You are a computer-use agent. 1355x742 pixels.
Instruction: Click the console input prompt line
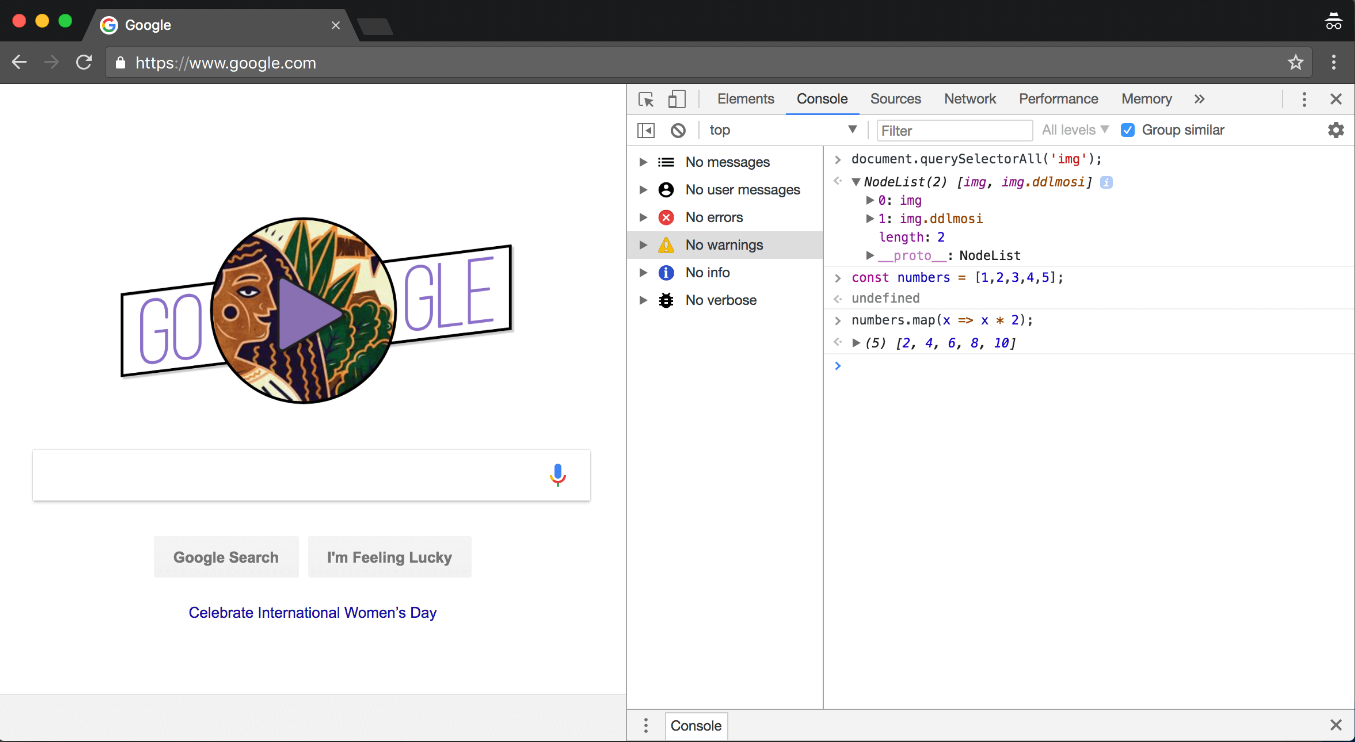tap(1089, 366)
